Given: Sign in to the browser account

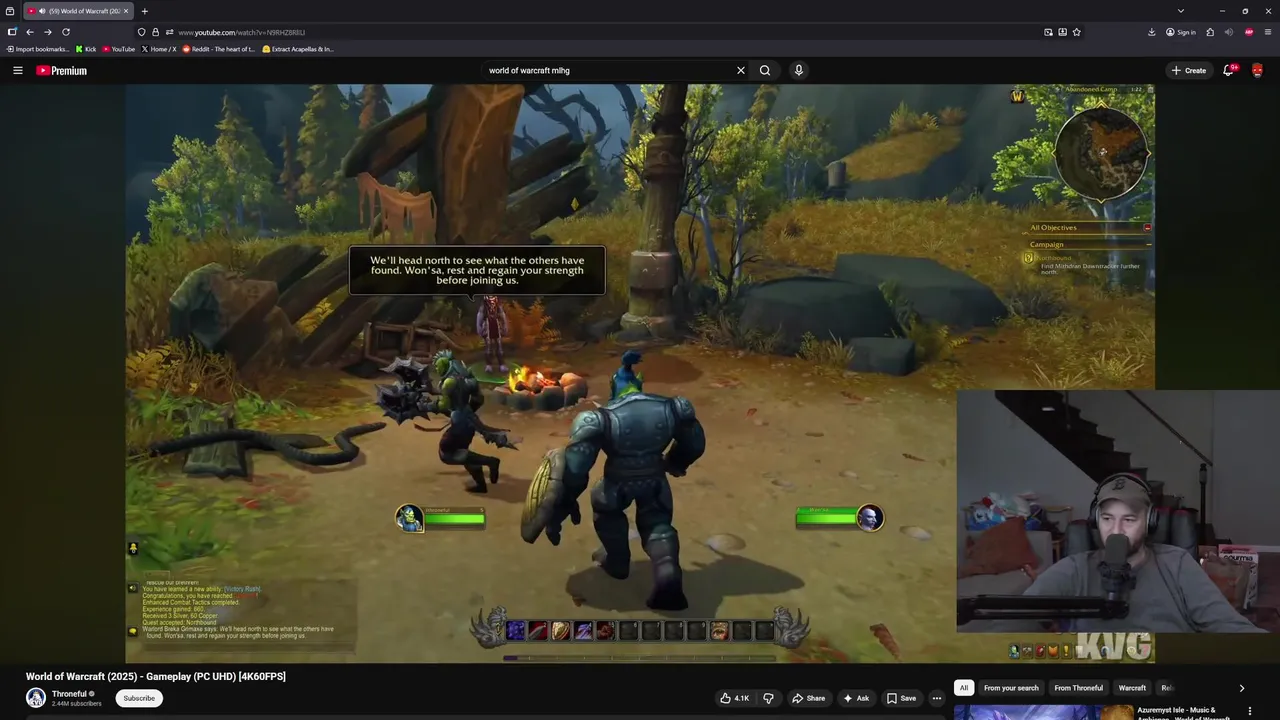Looking at the screenshot, I should 1180,32.
